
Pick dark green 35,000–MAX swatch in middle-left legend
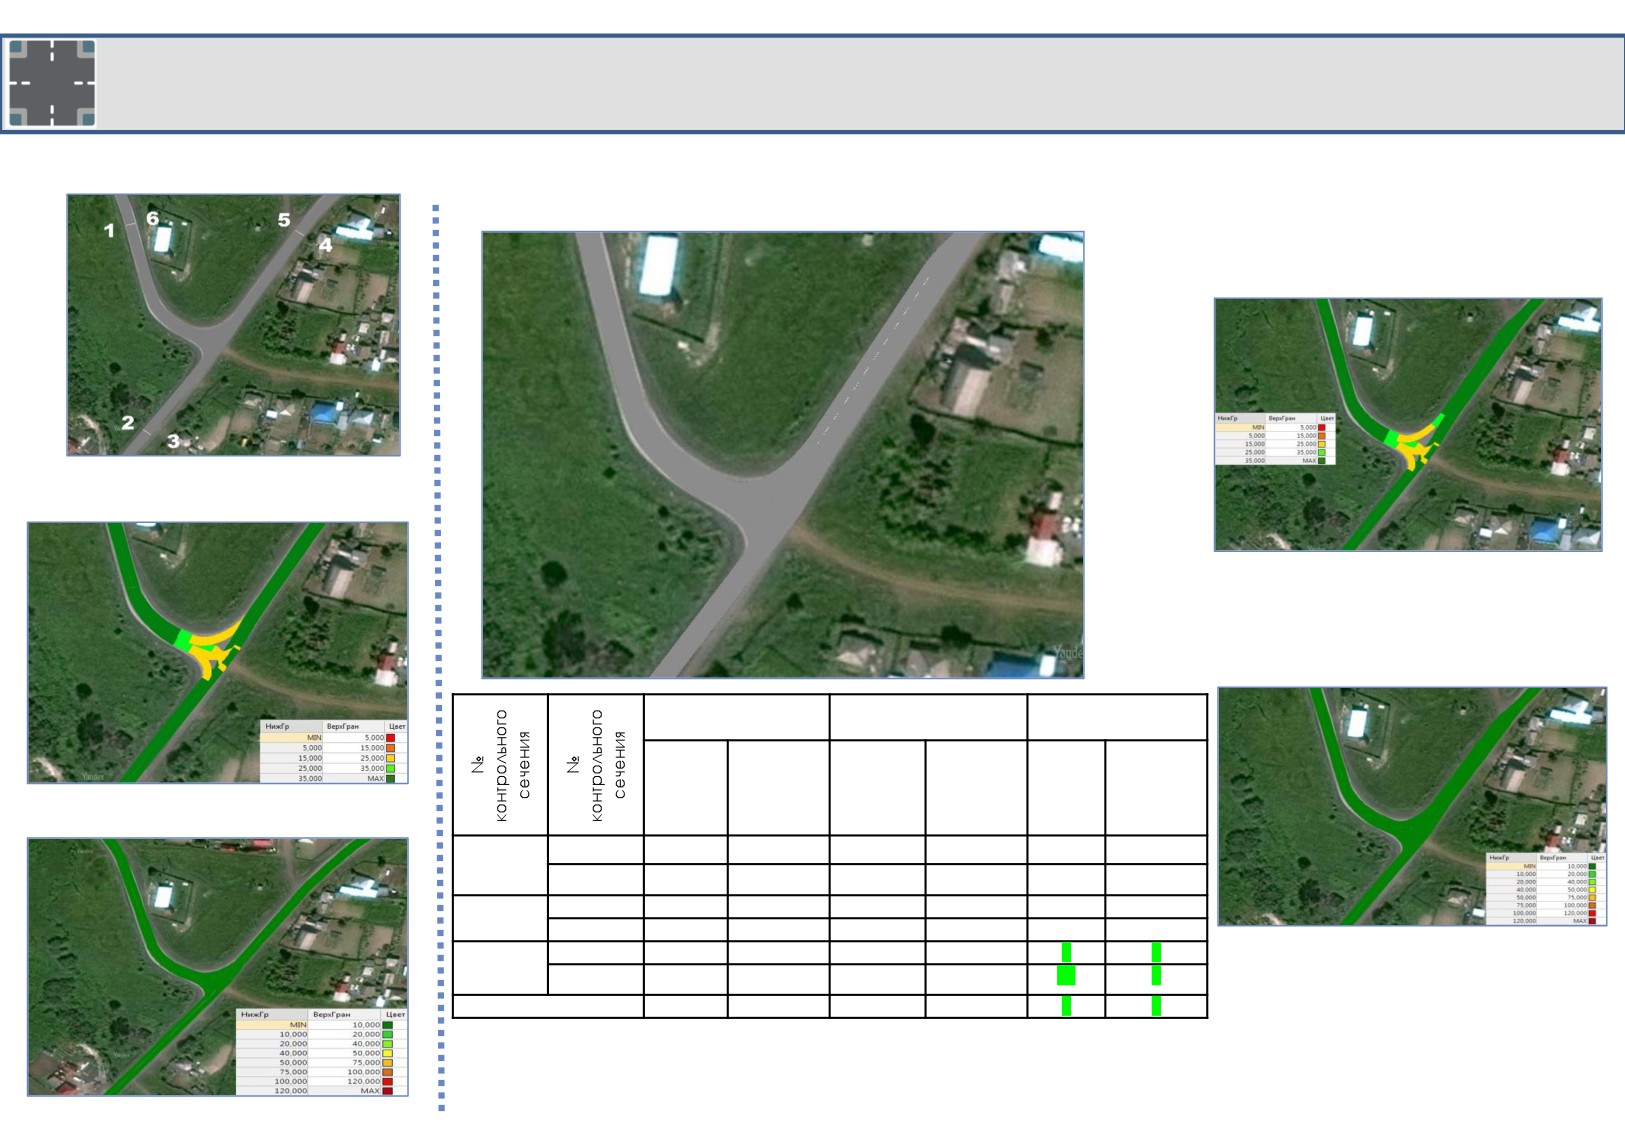point(391,778)
